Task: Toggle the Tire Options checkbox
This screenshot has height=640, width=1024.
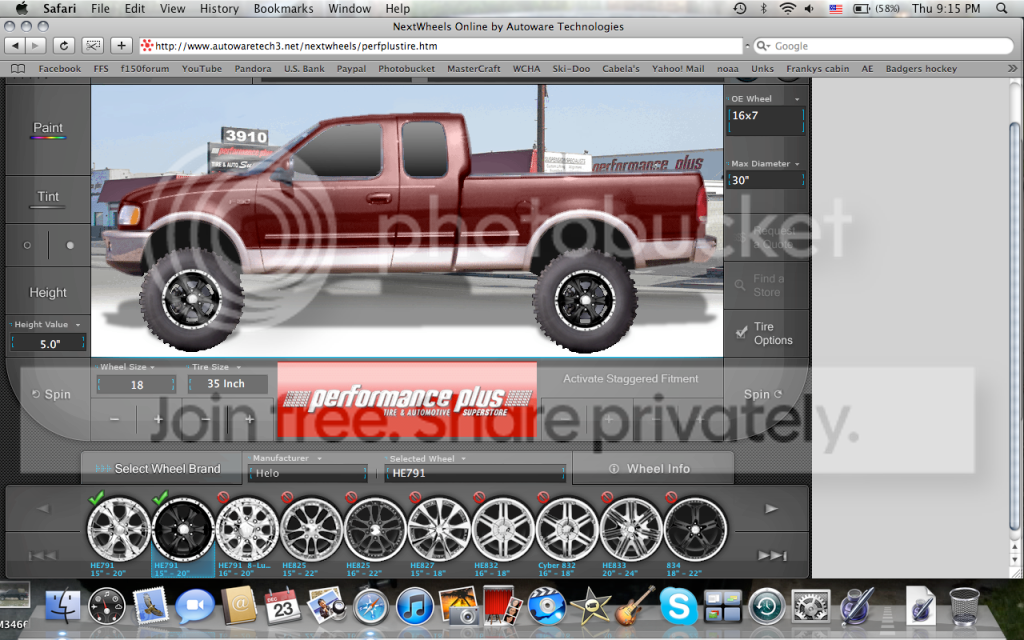Action: coord(741,333)
